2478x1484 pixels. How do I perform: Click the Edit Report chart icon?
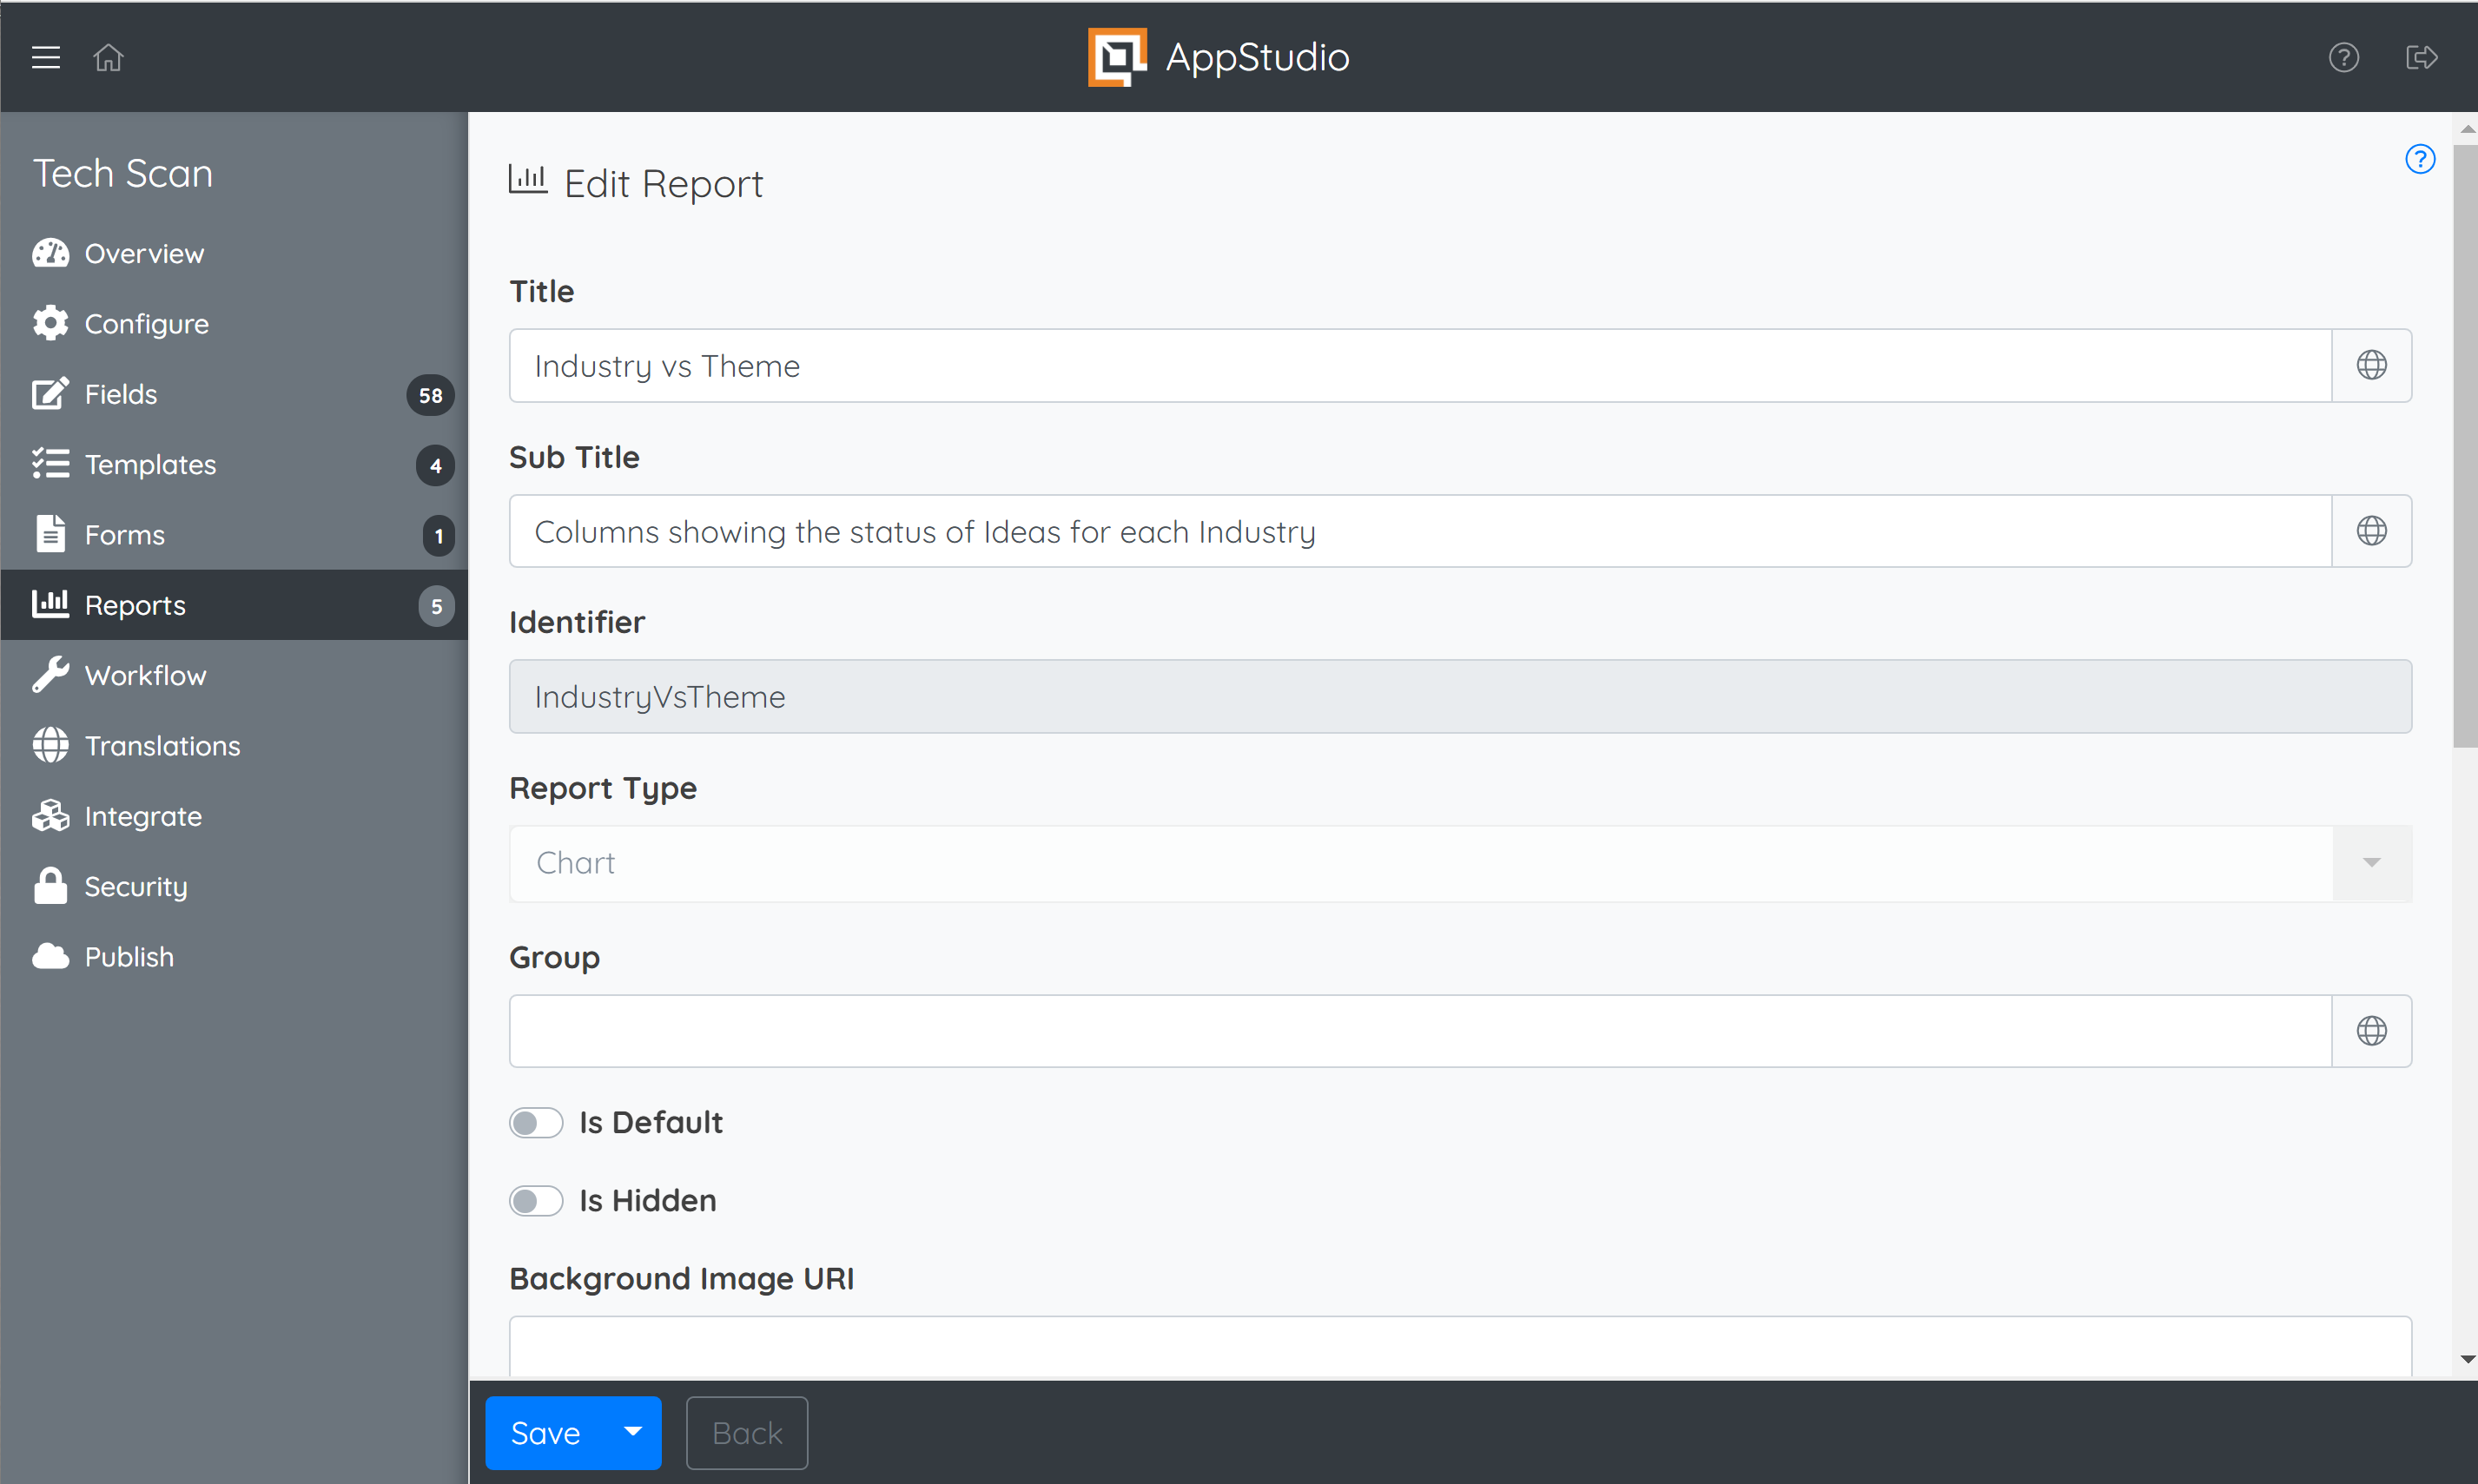coord(528,180)
